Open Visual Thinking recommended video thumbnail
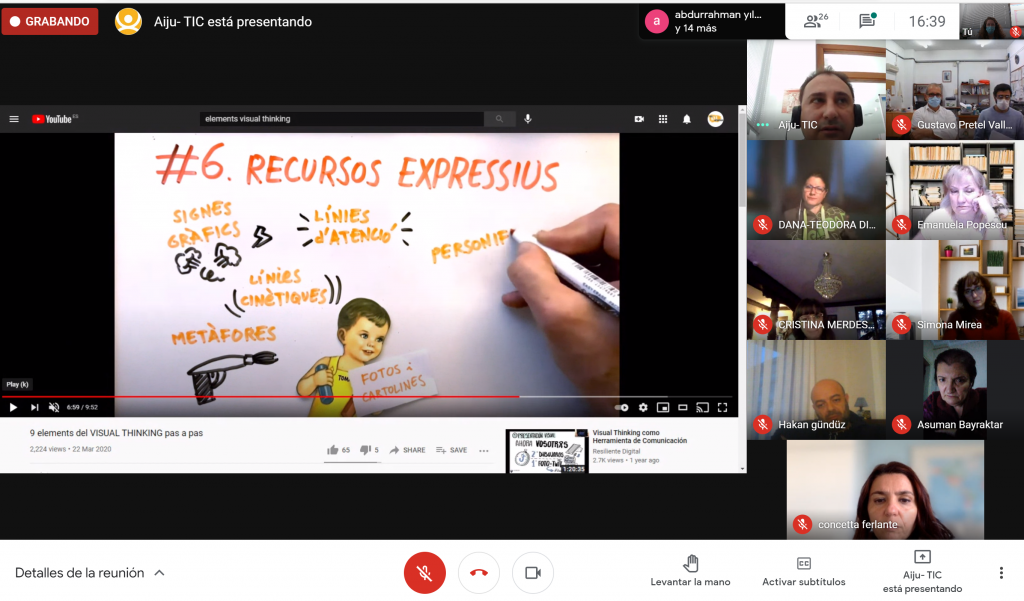Screen dimensions: 1024x601 (x=547, y=451)
